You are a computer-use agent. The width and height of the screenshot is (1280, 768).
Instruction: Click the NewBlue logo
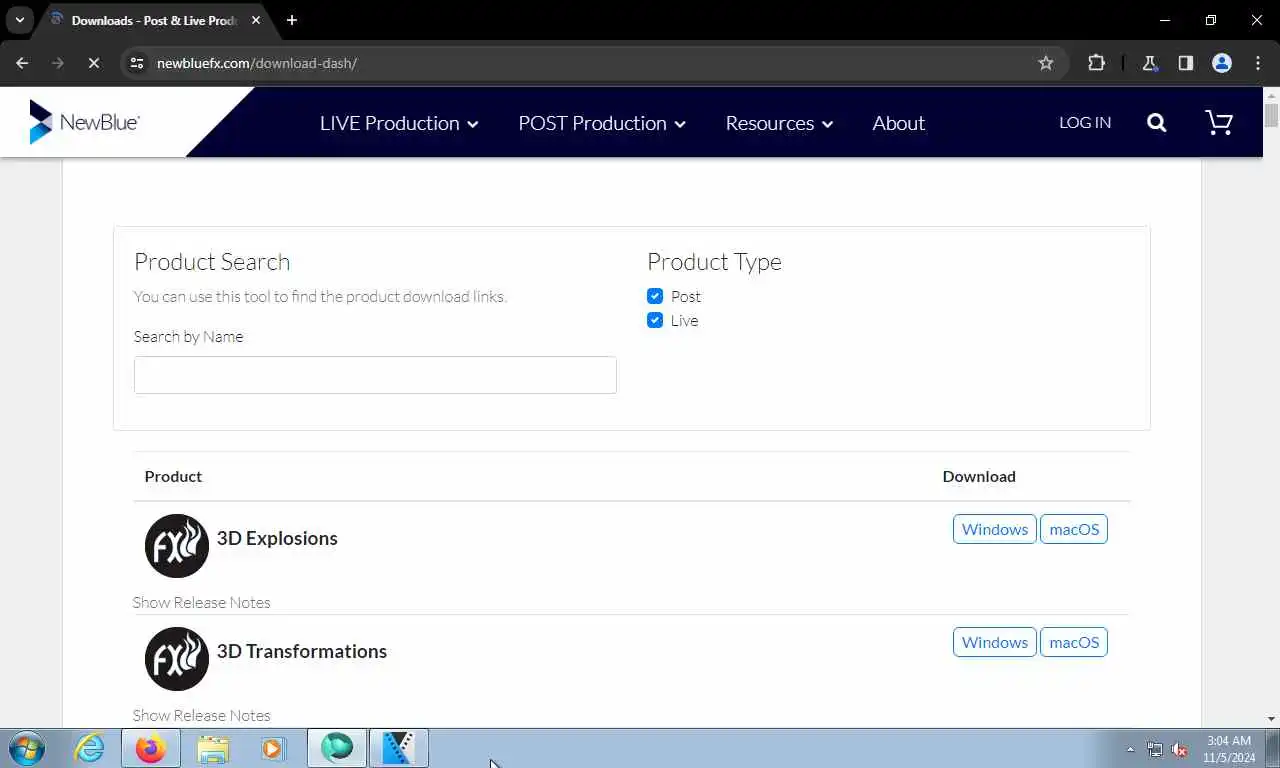click(85, 122)
